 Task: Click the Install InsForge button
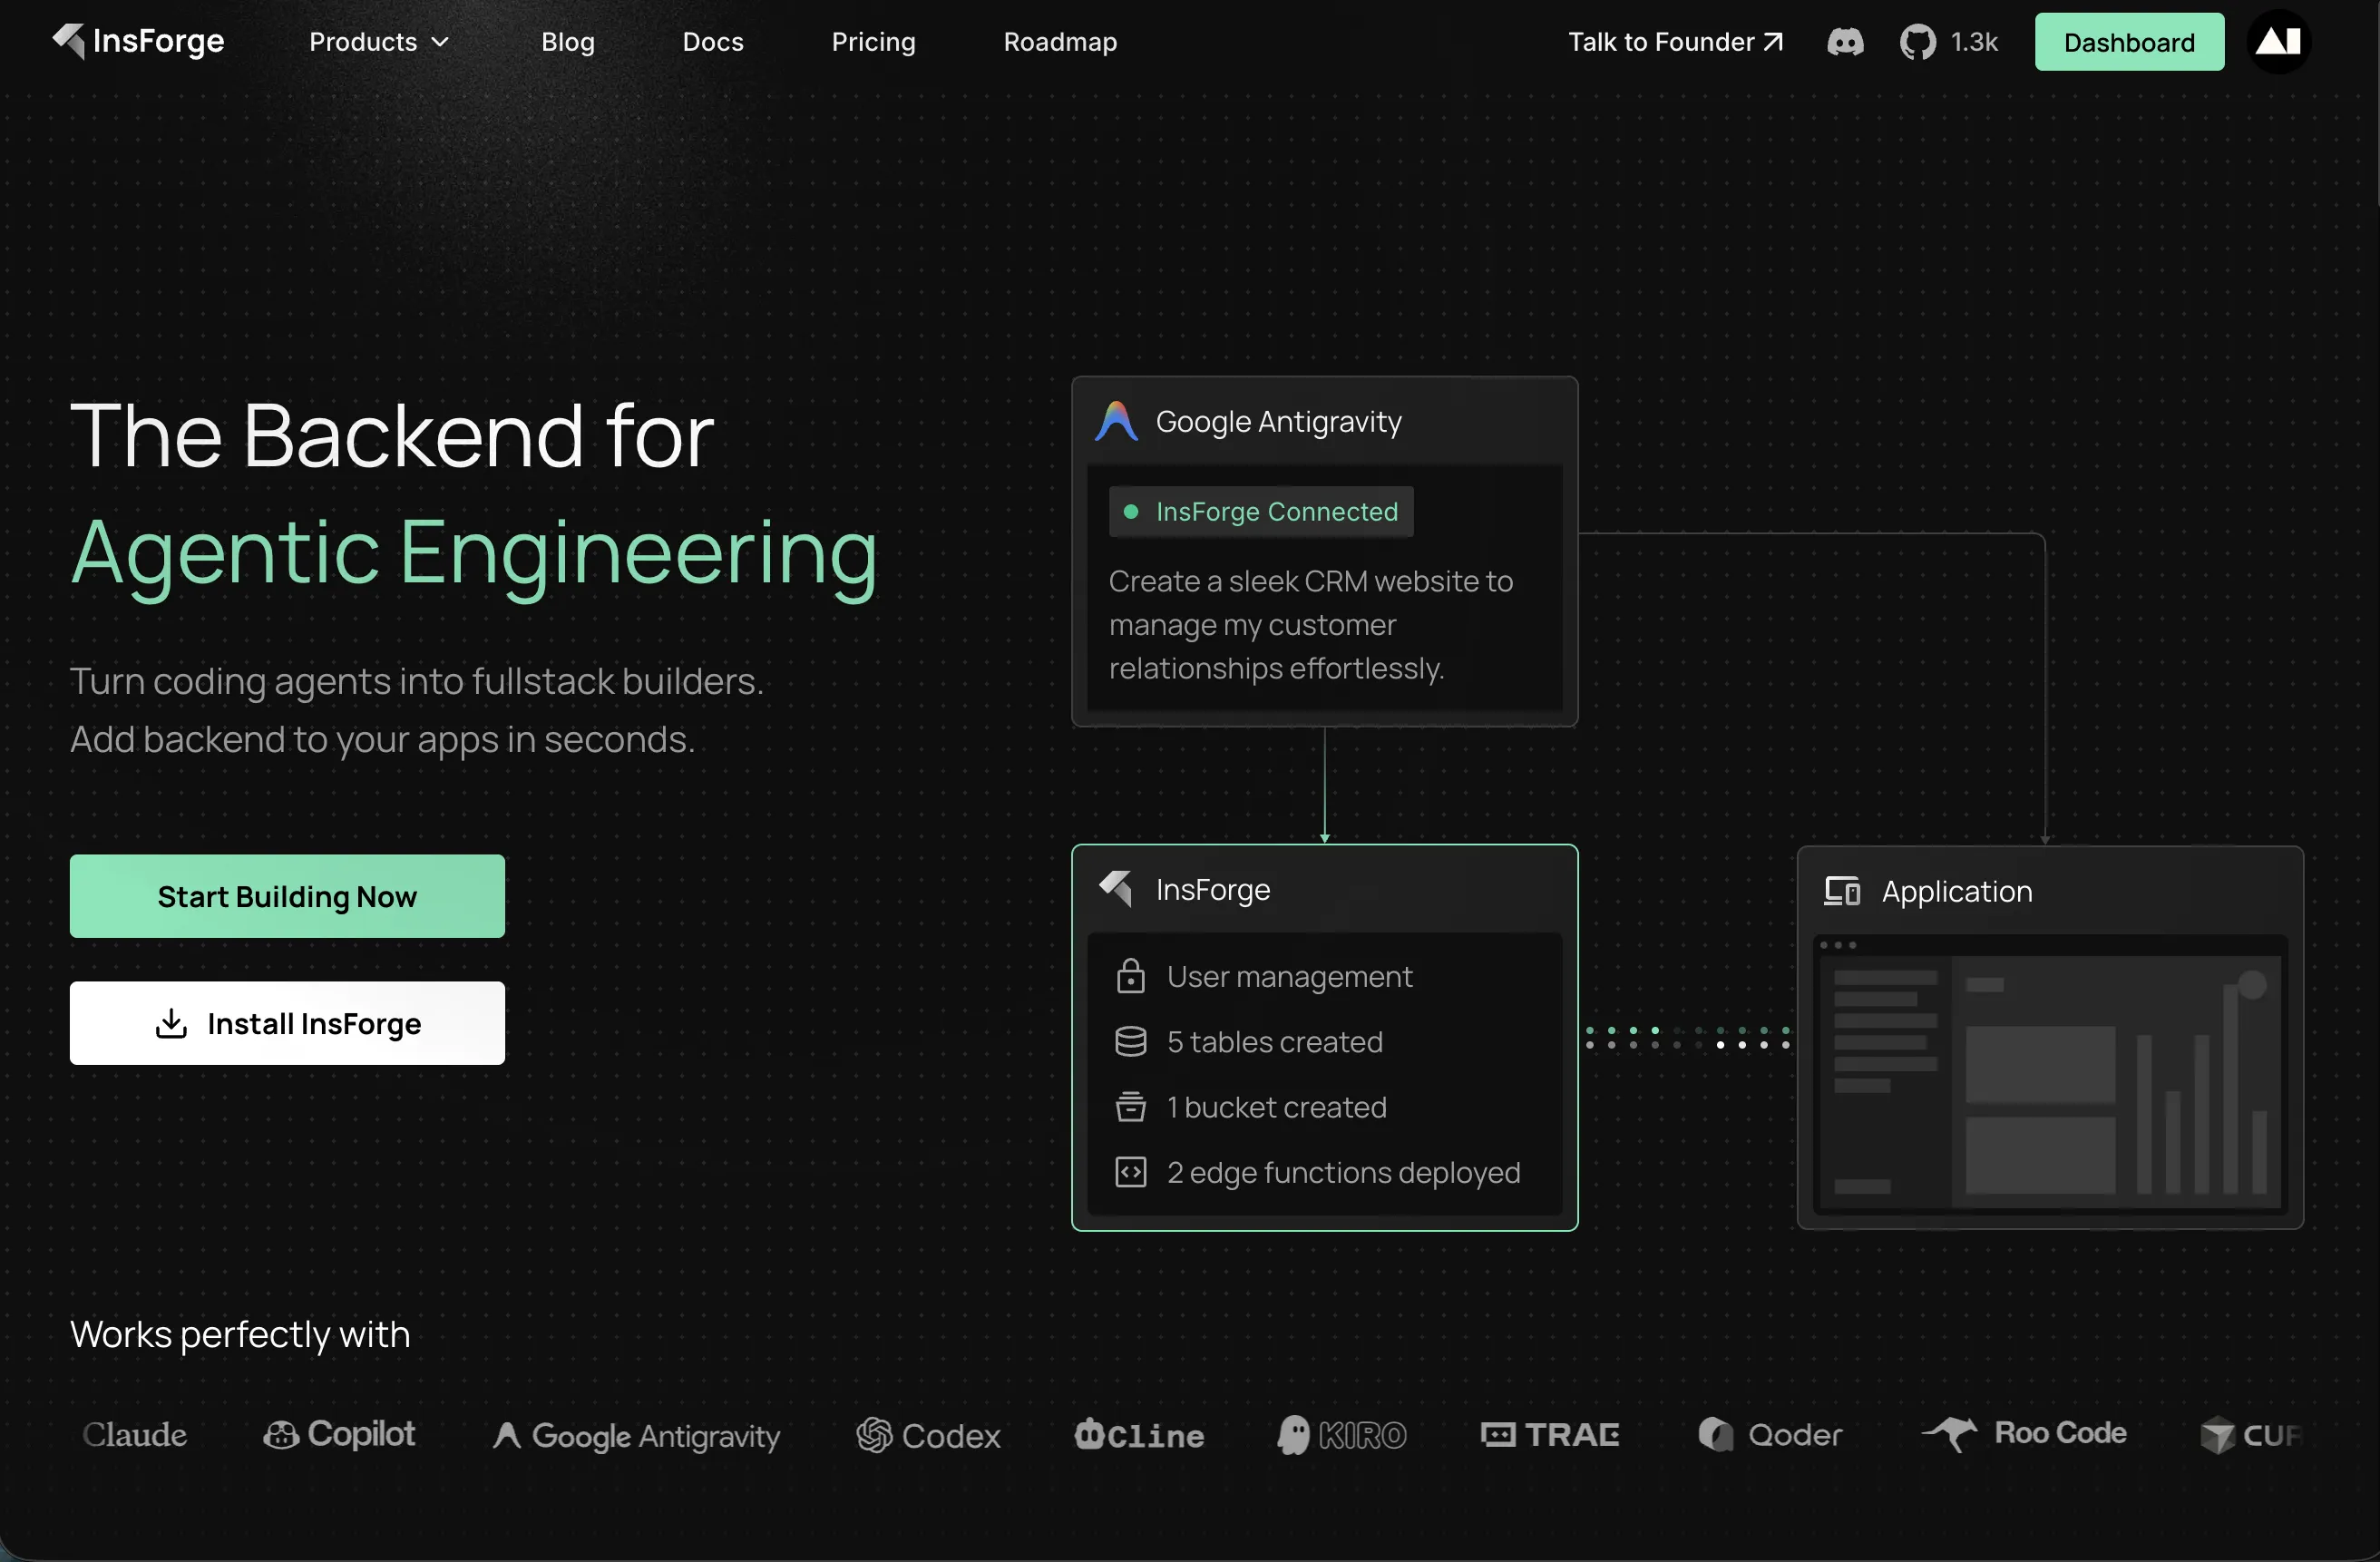tap(287, 1023)
